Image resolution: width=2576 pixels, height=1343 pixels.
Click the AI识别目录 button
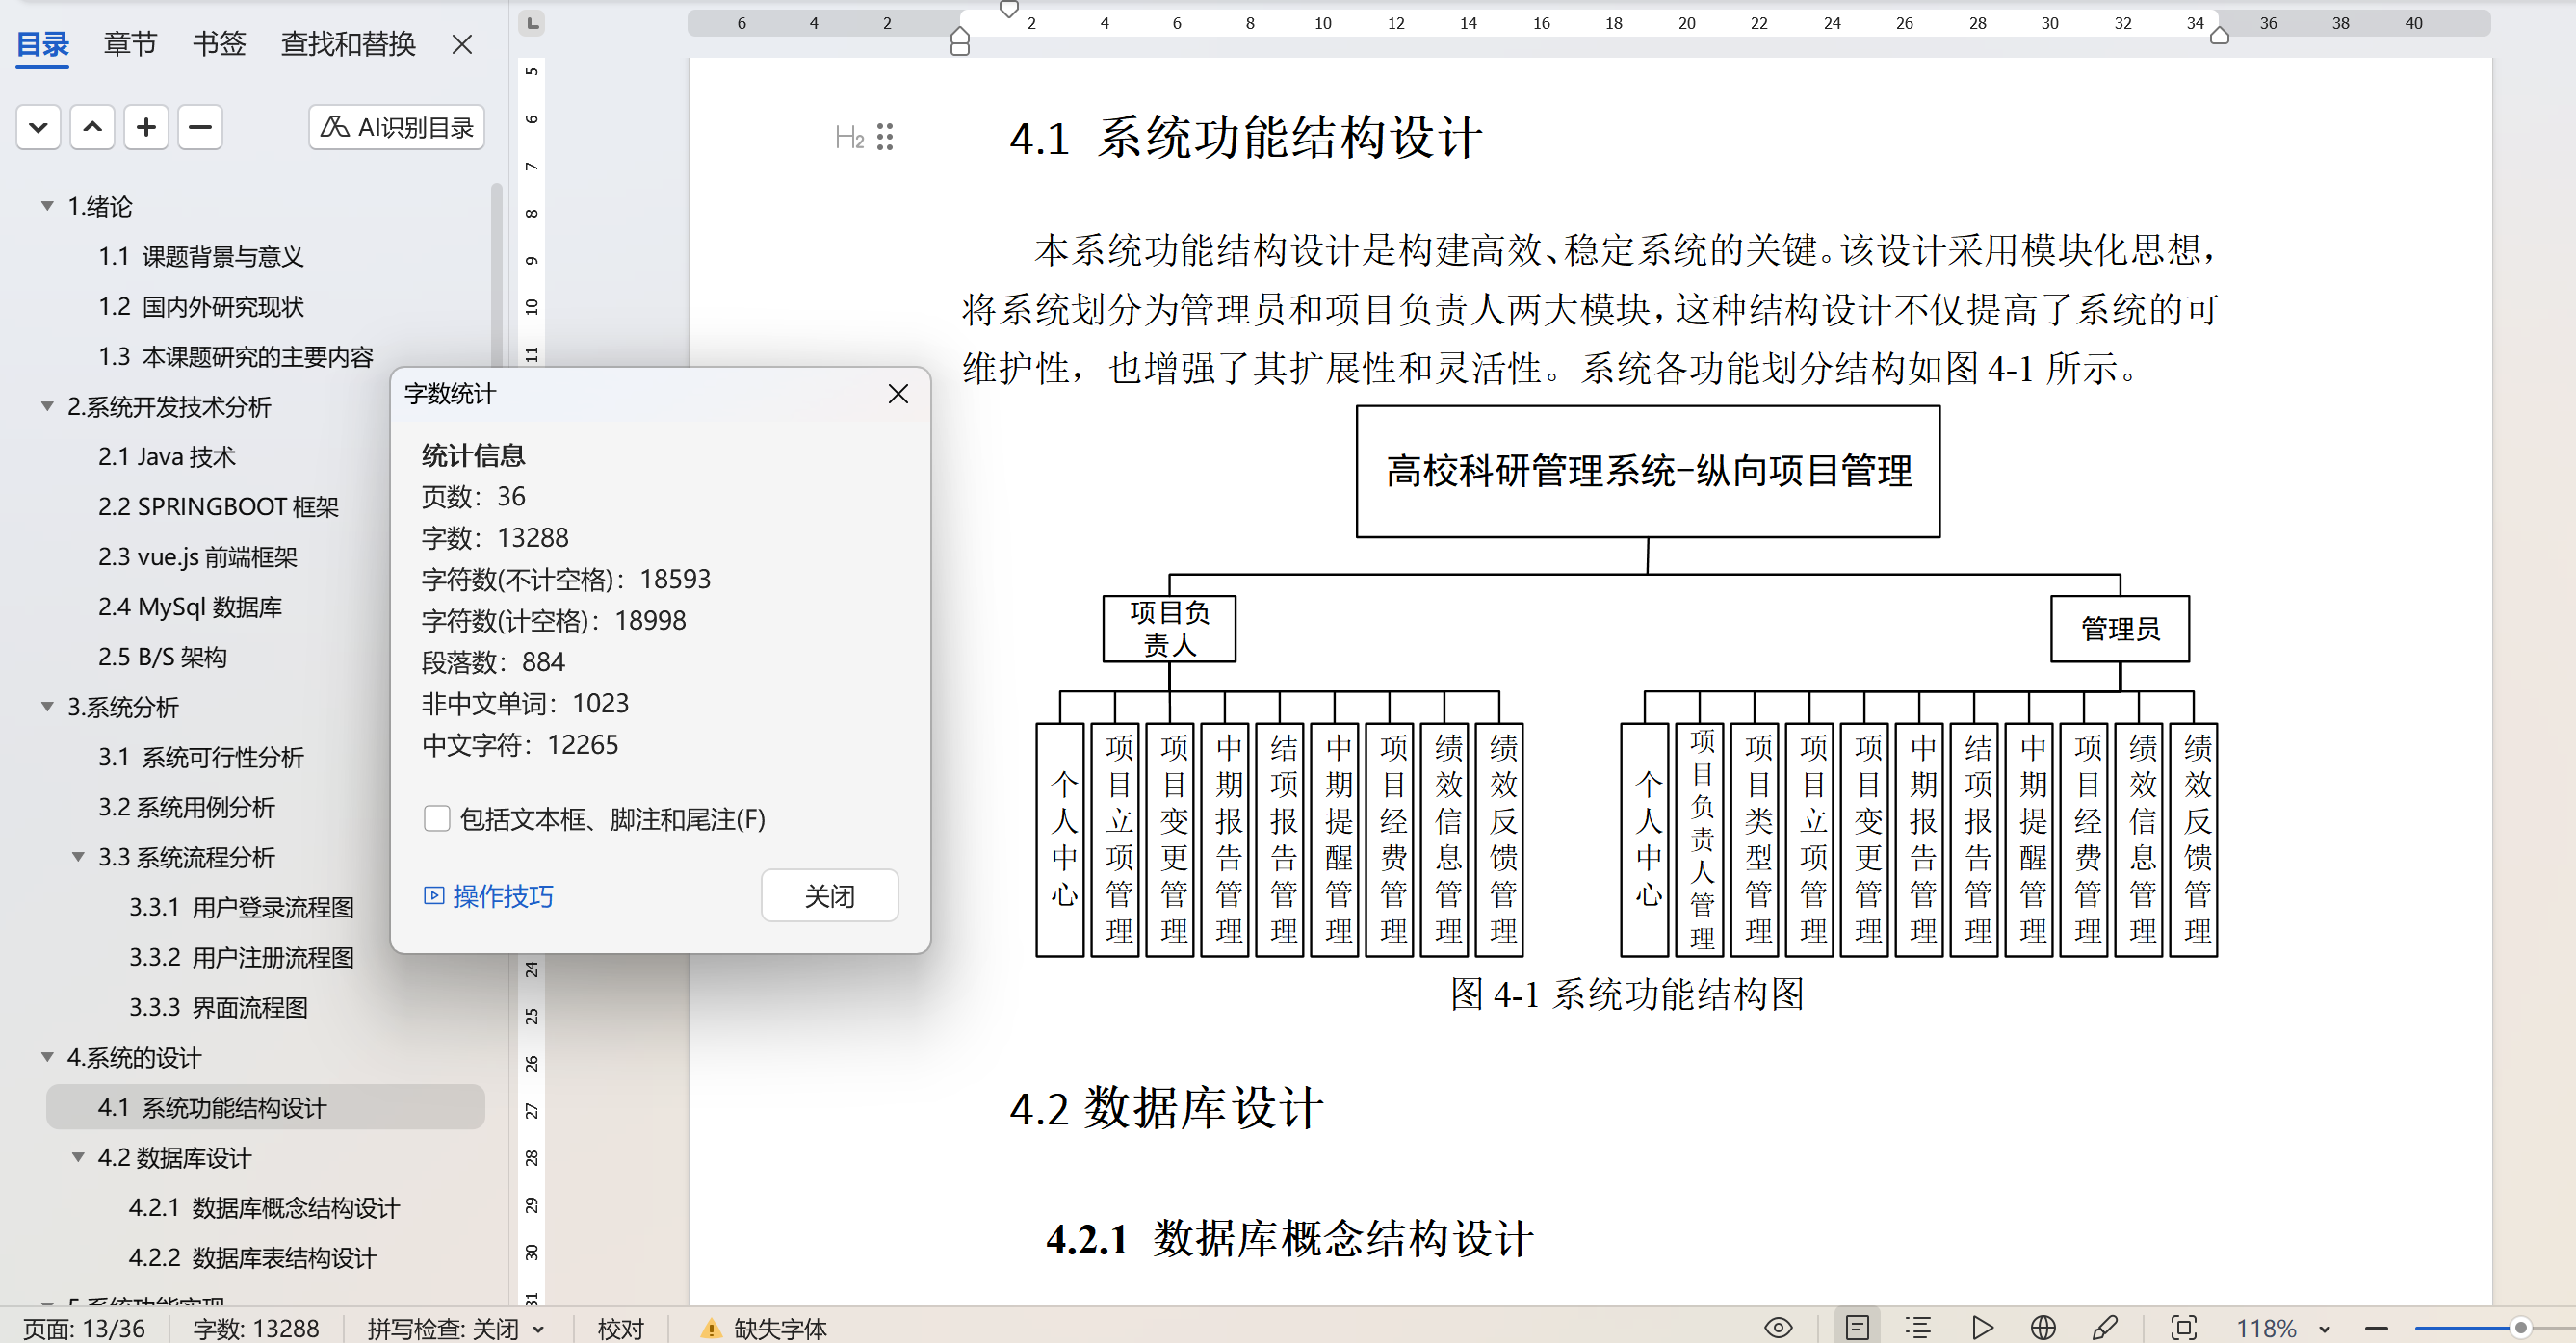coord(397,127)
